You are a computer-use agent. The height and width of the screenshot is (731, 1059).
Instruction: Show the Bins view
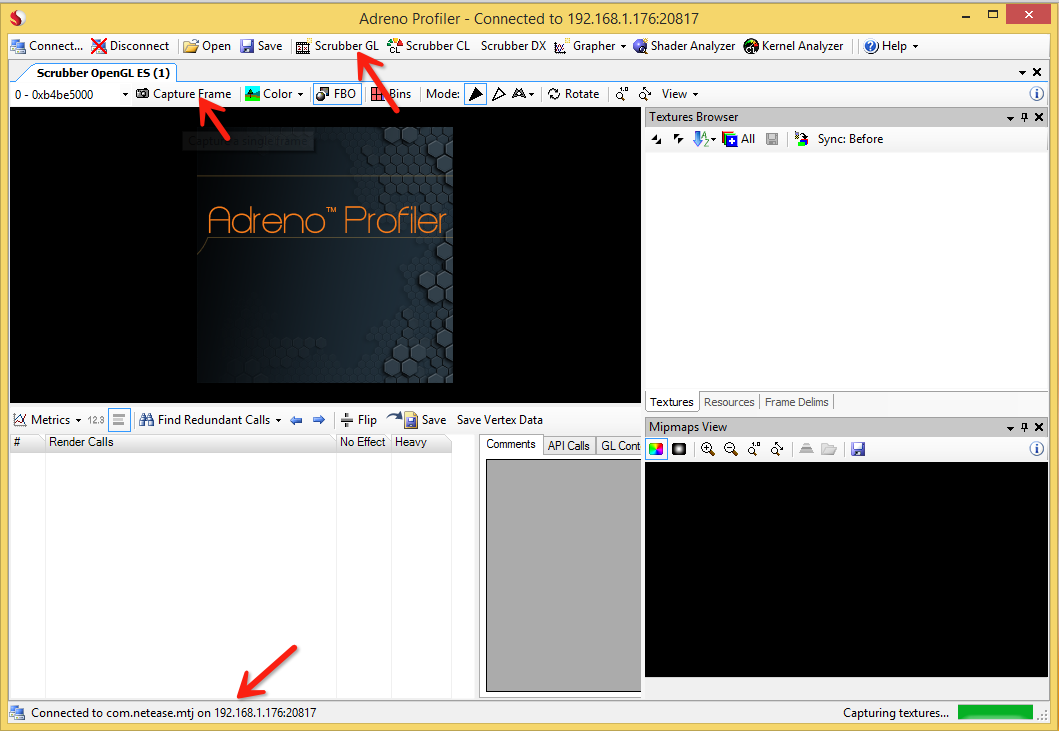coord(389,93)
